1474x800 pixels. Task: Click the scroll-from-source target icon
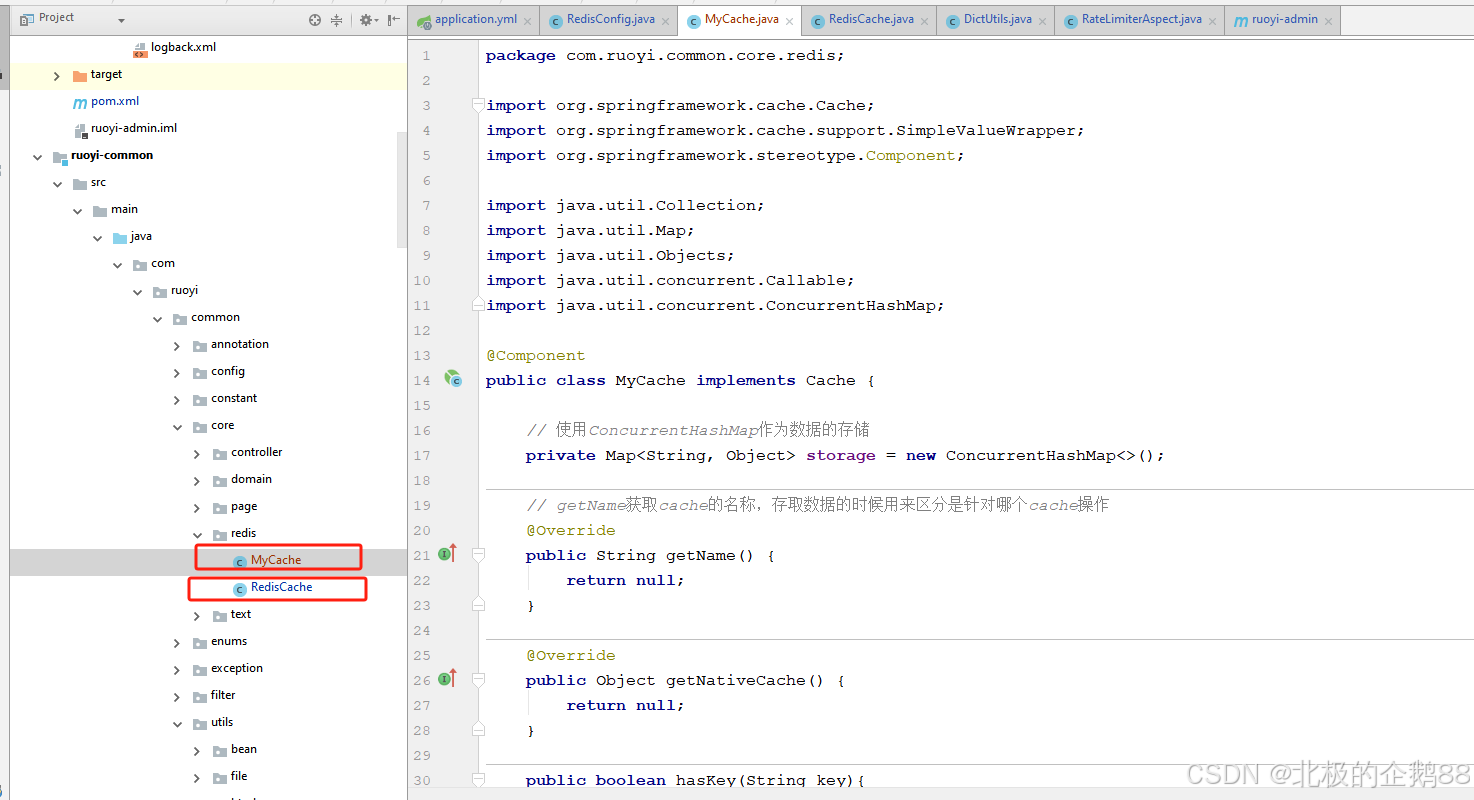315,20
